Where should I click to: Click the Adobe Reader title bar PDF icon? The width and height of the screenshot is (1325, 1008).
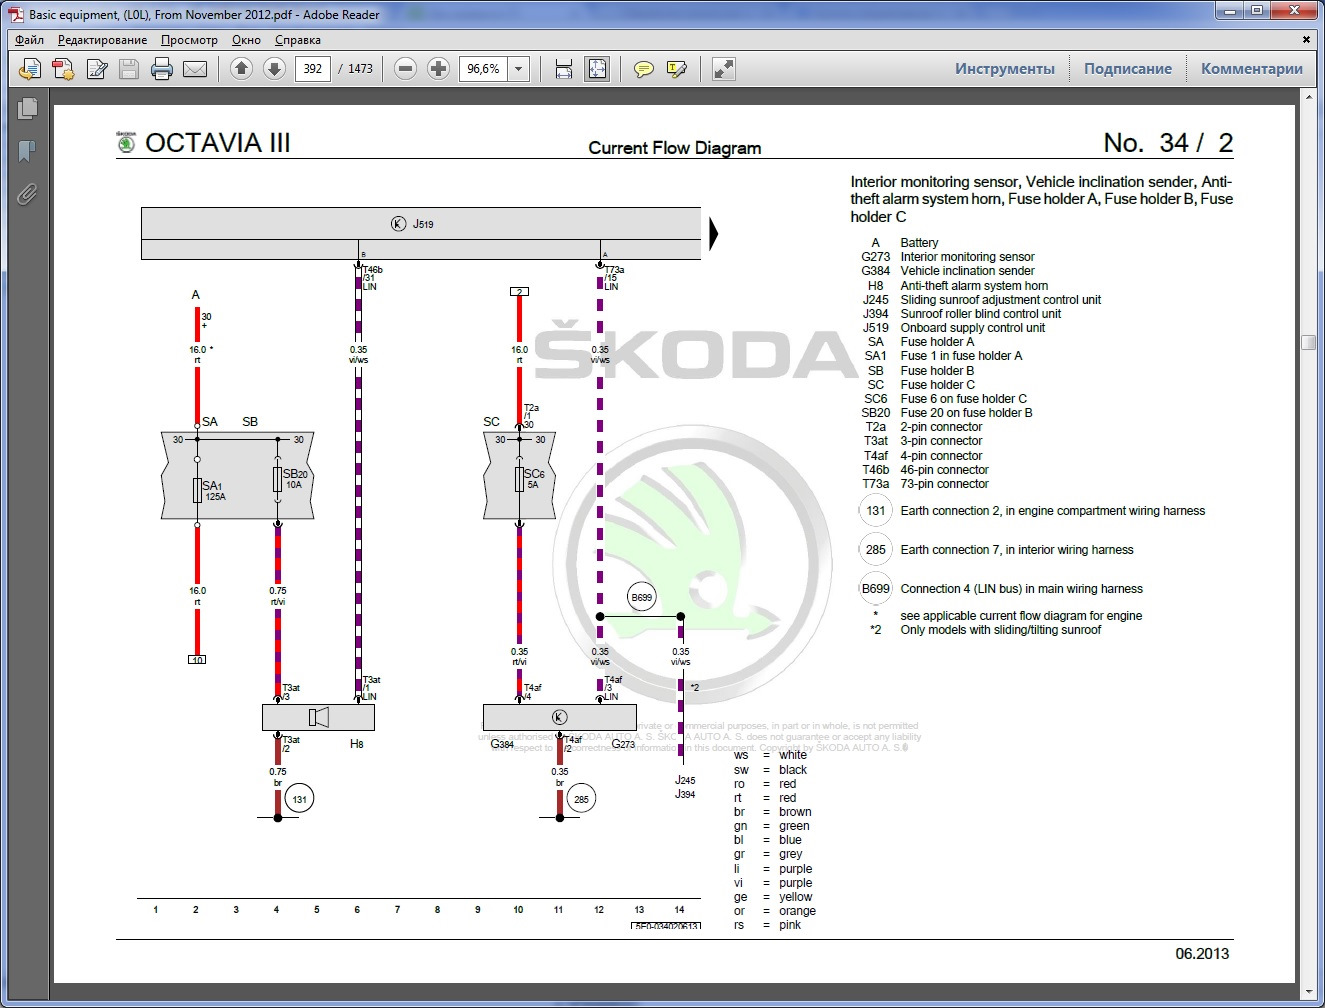tap(15, 14)
